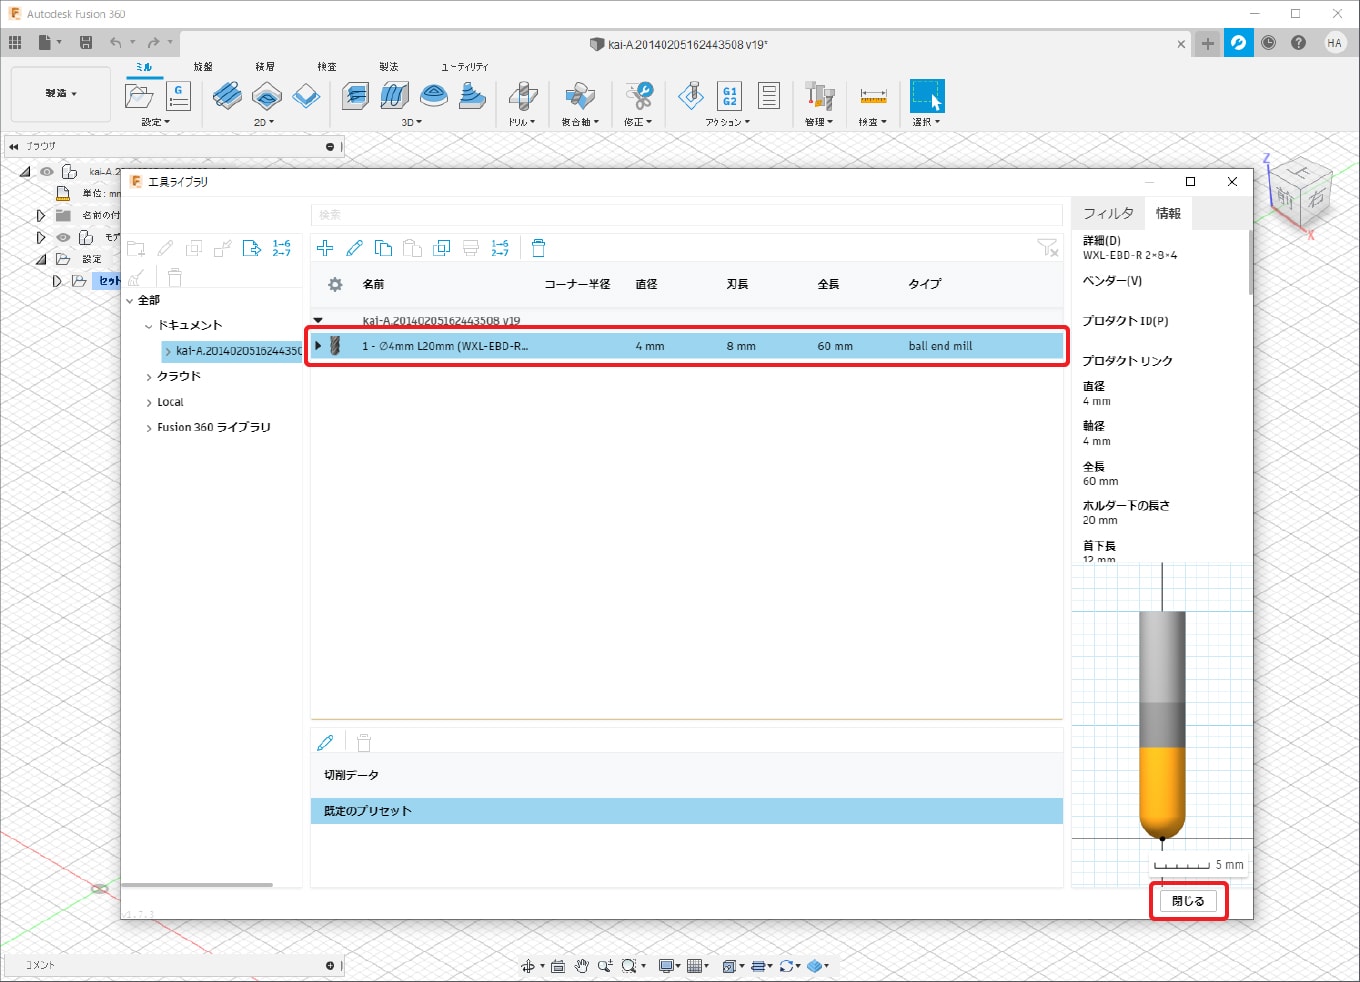1360x982 pixels.
Task: Click the 閉じる button
Action: pos(1188,901)
